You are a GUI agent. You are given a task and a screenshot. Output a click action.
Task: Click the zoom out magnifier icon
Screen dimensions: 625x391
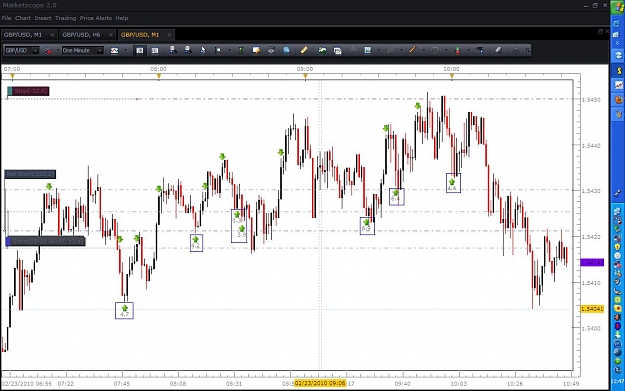(x=188, y=50)
